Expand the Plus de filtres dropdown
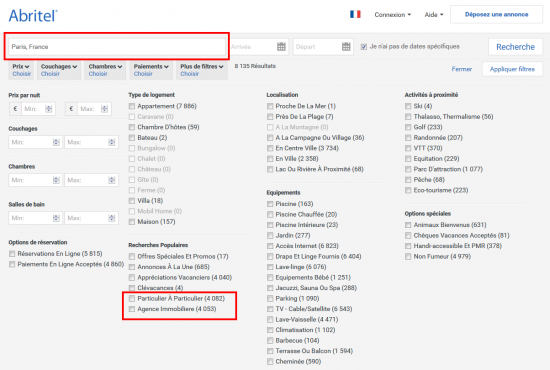Viewport: 550px width, 370px height. [202, 70]
